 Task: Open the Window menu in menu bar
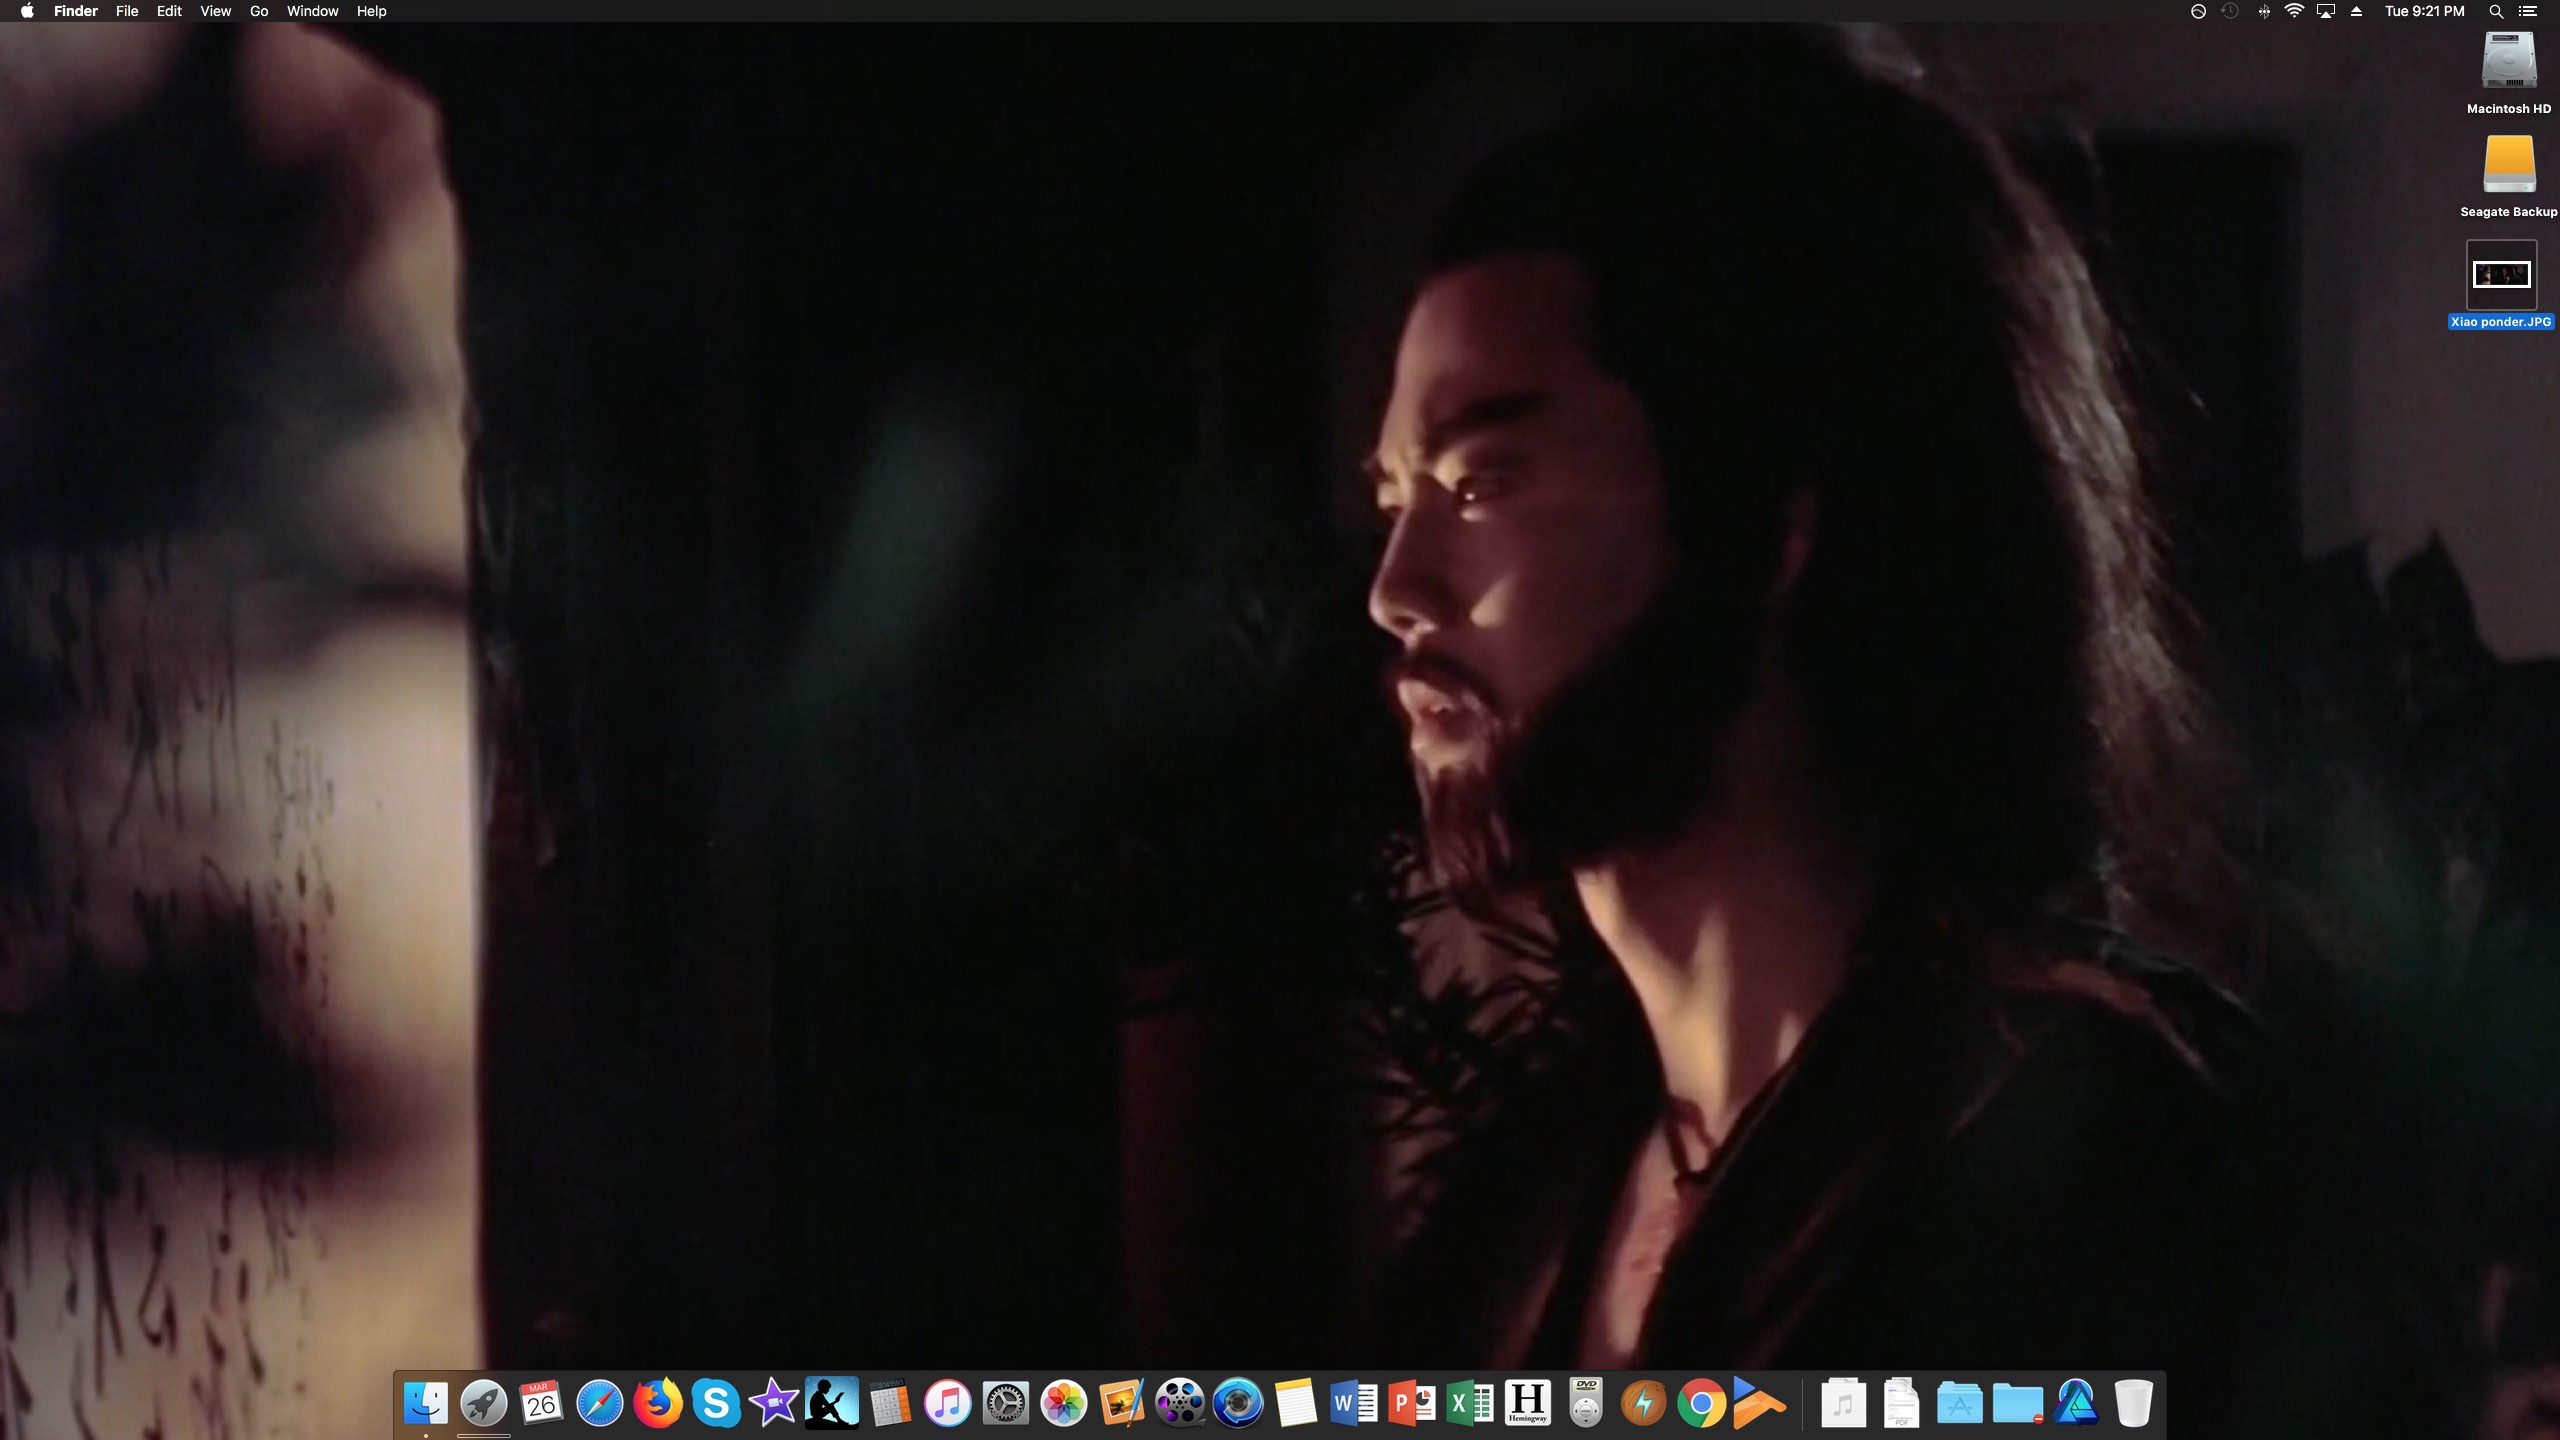tap(312, 11)
